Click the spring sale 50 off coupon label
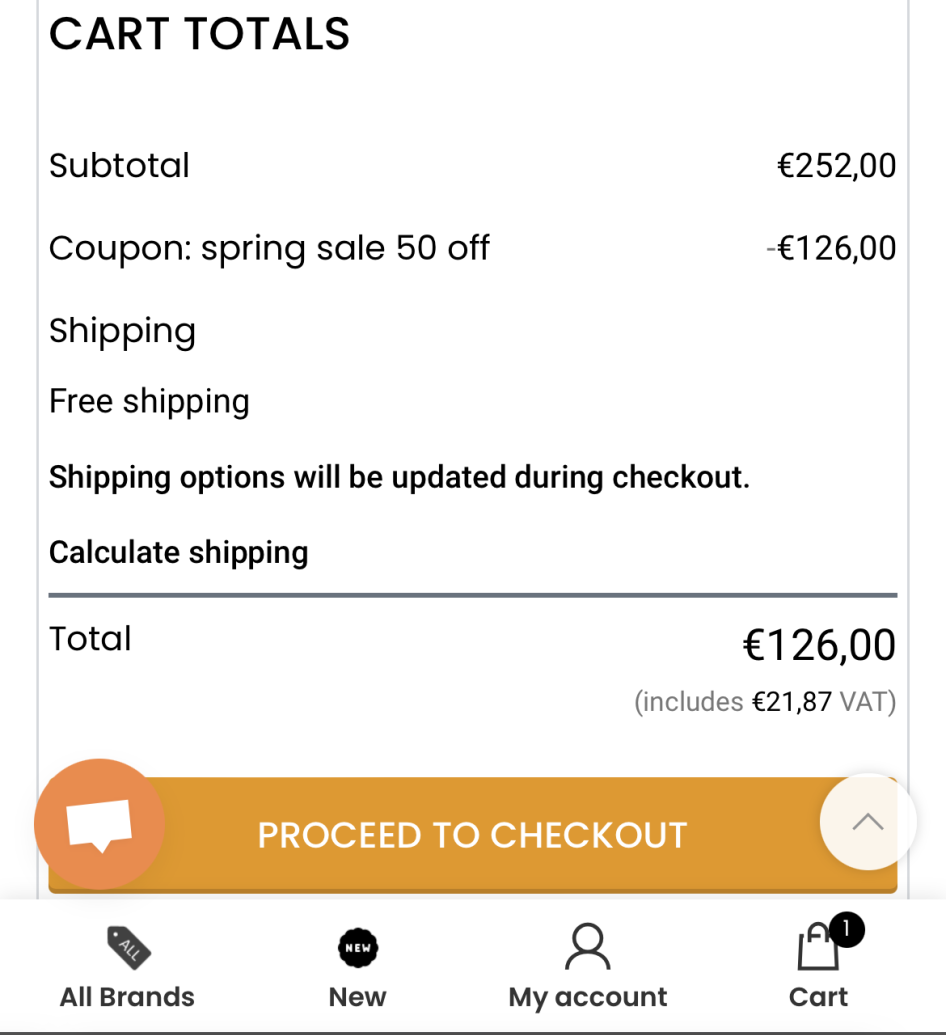The image size is (946, 1035). point(269,248)
